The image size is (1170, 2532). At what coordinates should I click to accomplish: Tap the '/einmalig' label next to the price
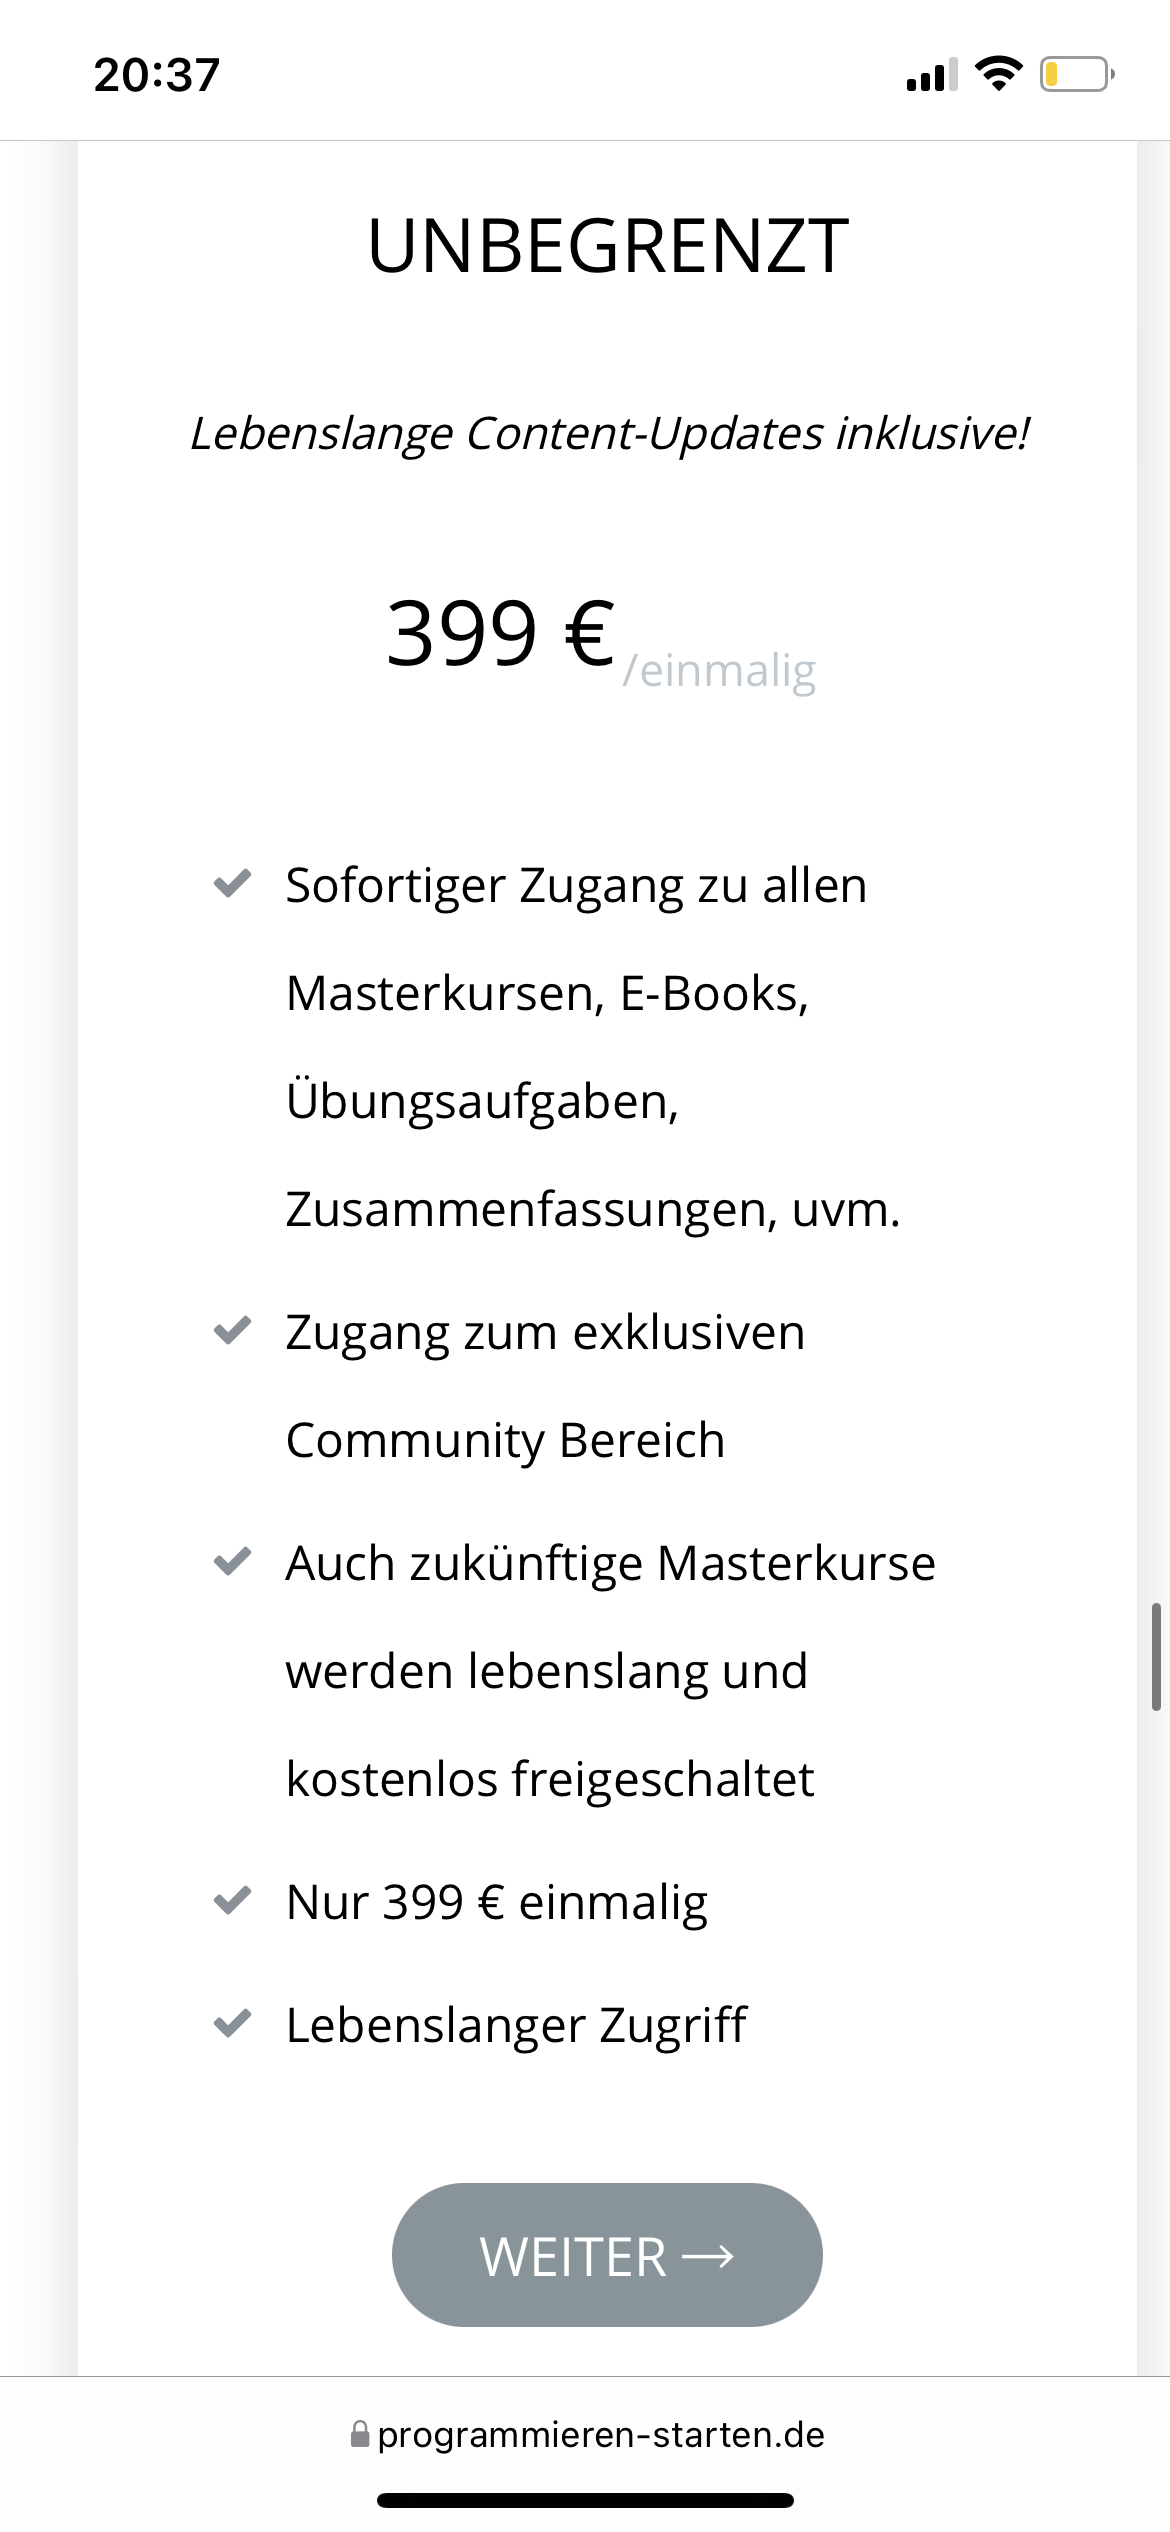click(720, 672)
